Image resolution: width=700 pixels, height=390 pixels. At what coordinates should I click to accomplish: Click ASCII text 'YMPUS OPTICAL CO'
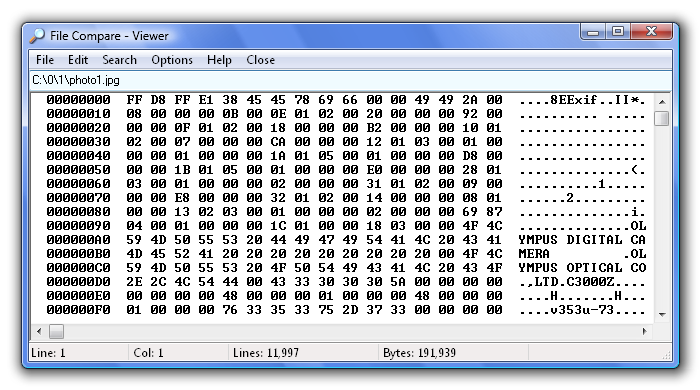[x=582, y=267]
